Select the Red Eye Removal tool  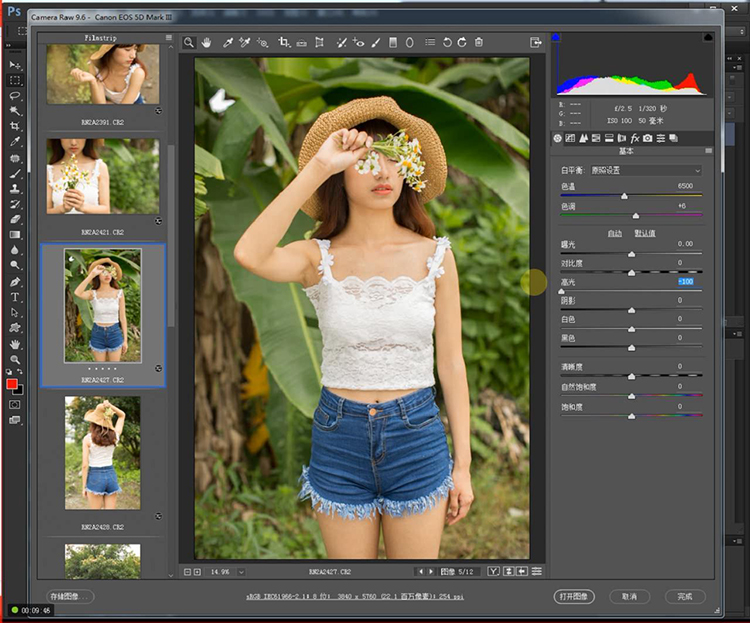[358, 43]
